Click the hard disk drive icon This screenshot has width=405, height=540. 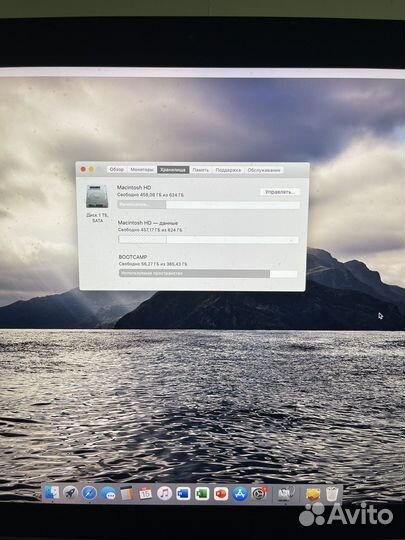coord(97,196)
